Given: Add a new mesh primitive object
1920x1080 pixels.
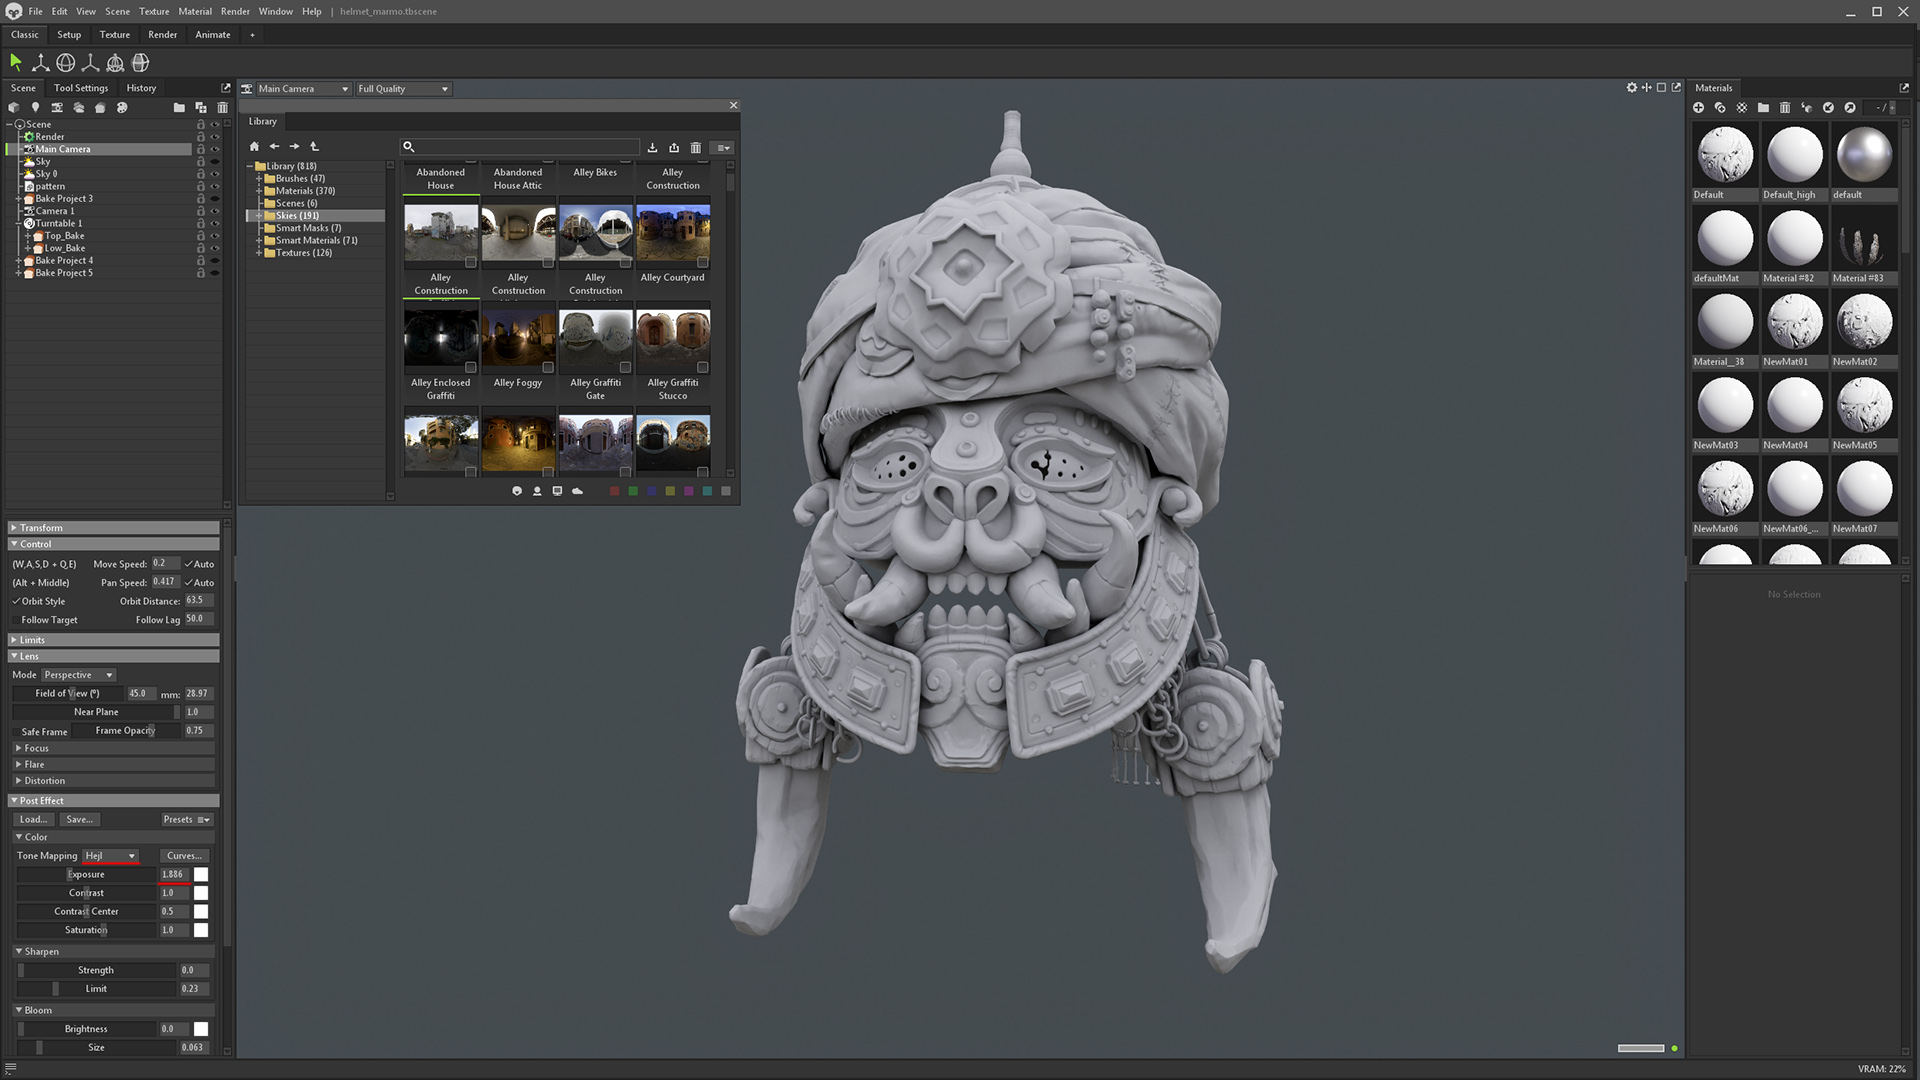Looking at the screenshot, I should 14,108.
